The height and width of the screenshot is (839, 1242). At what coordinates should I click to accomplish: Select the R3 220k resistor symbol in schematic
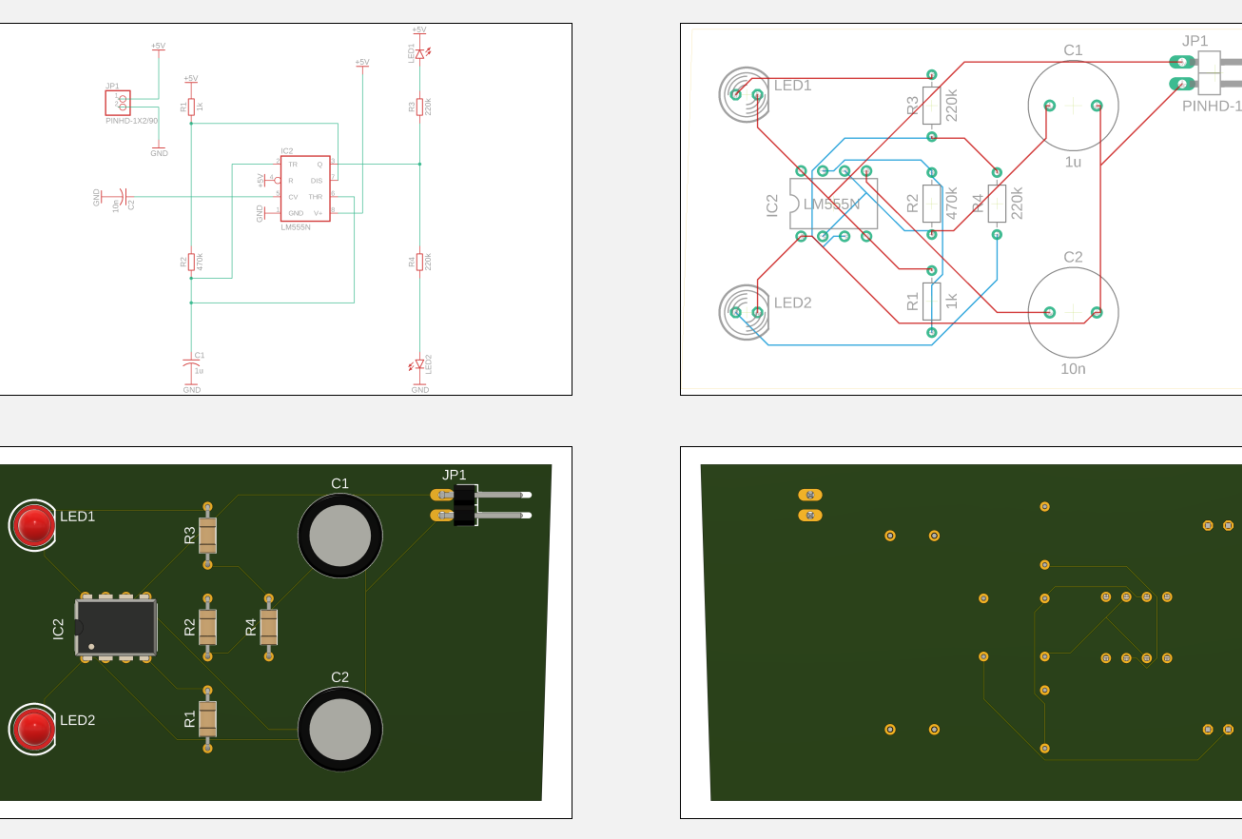pos(420,106)
